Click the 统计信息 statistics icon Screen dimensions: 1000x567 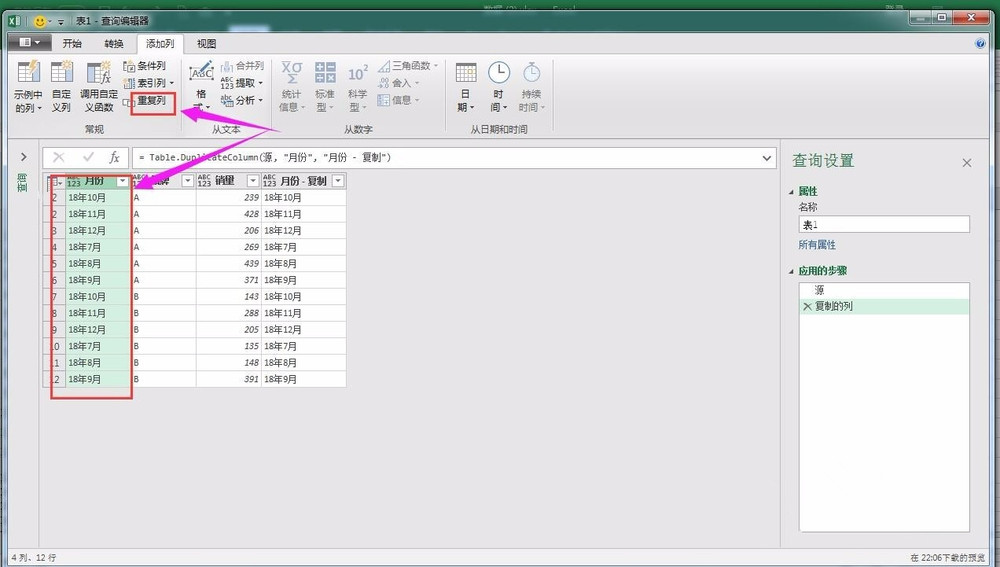[x=292, y=73]
